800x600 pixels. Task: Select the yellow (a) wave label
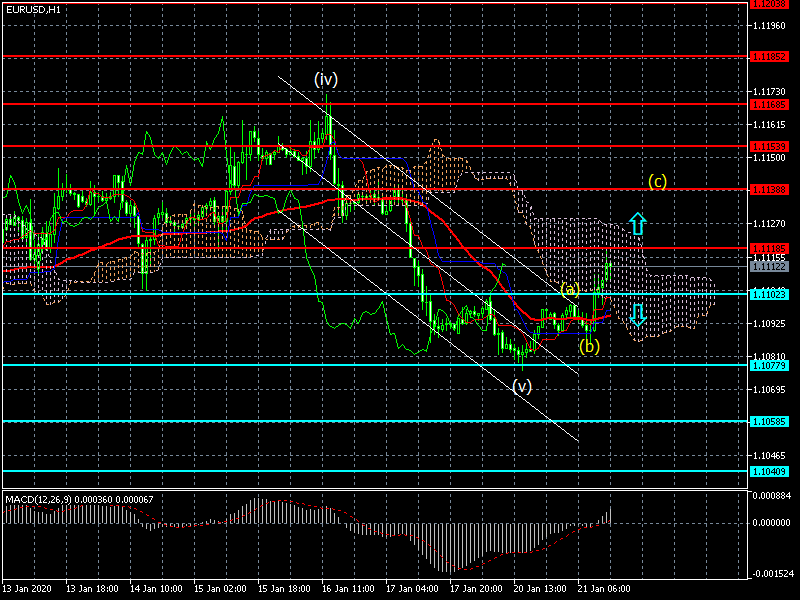[570, 290]
